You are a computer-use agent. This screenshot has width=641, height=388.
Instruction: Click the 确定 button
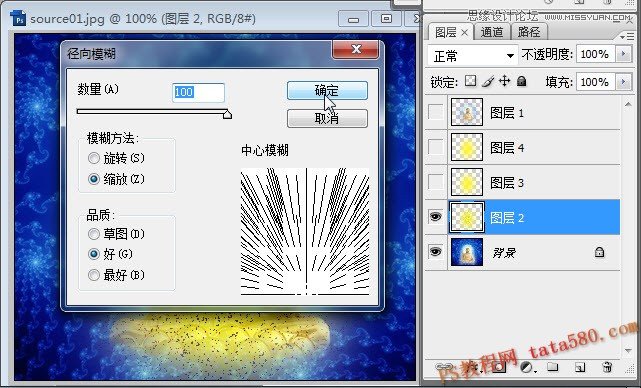(x=327, y=90)
